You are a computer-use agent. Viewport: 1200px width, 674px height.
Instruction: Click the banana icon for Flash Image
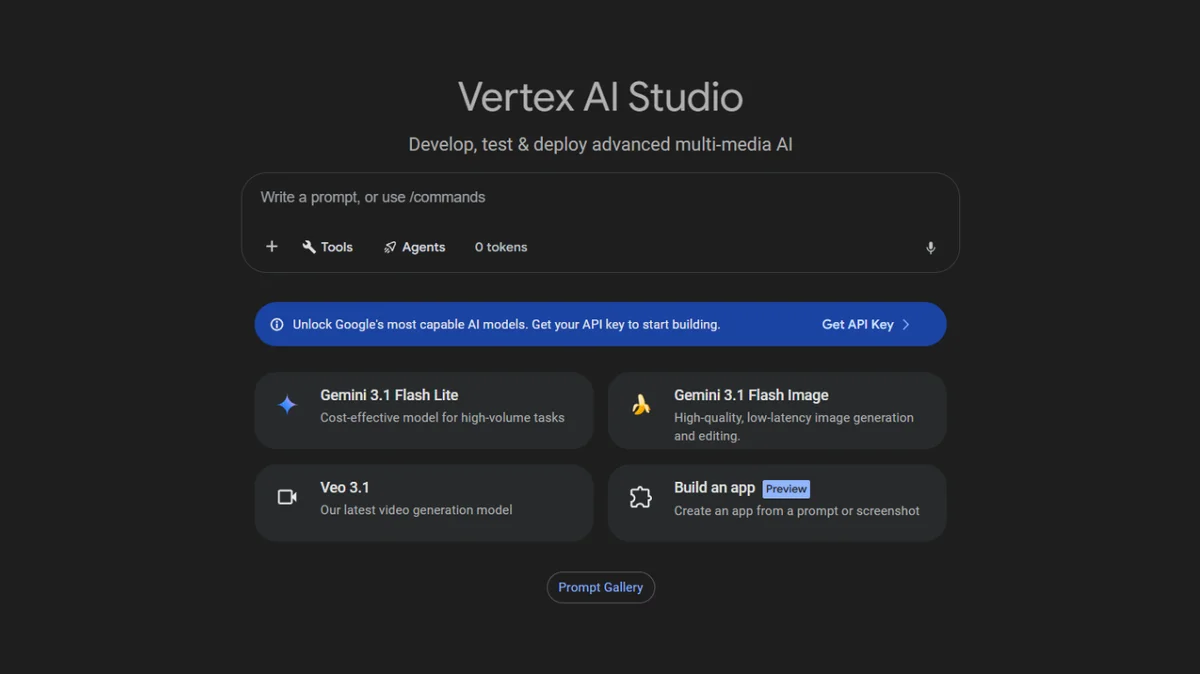[x=640, y=404]
